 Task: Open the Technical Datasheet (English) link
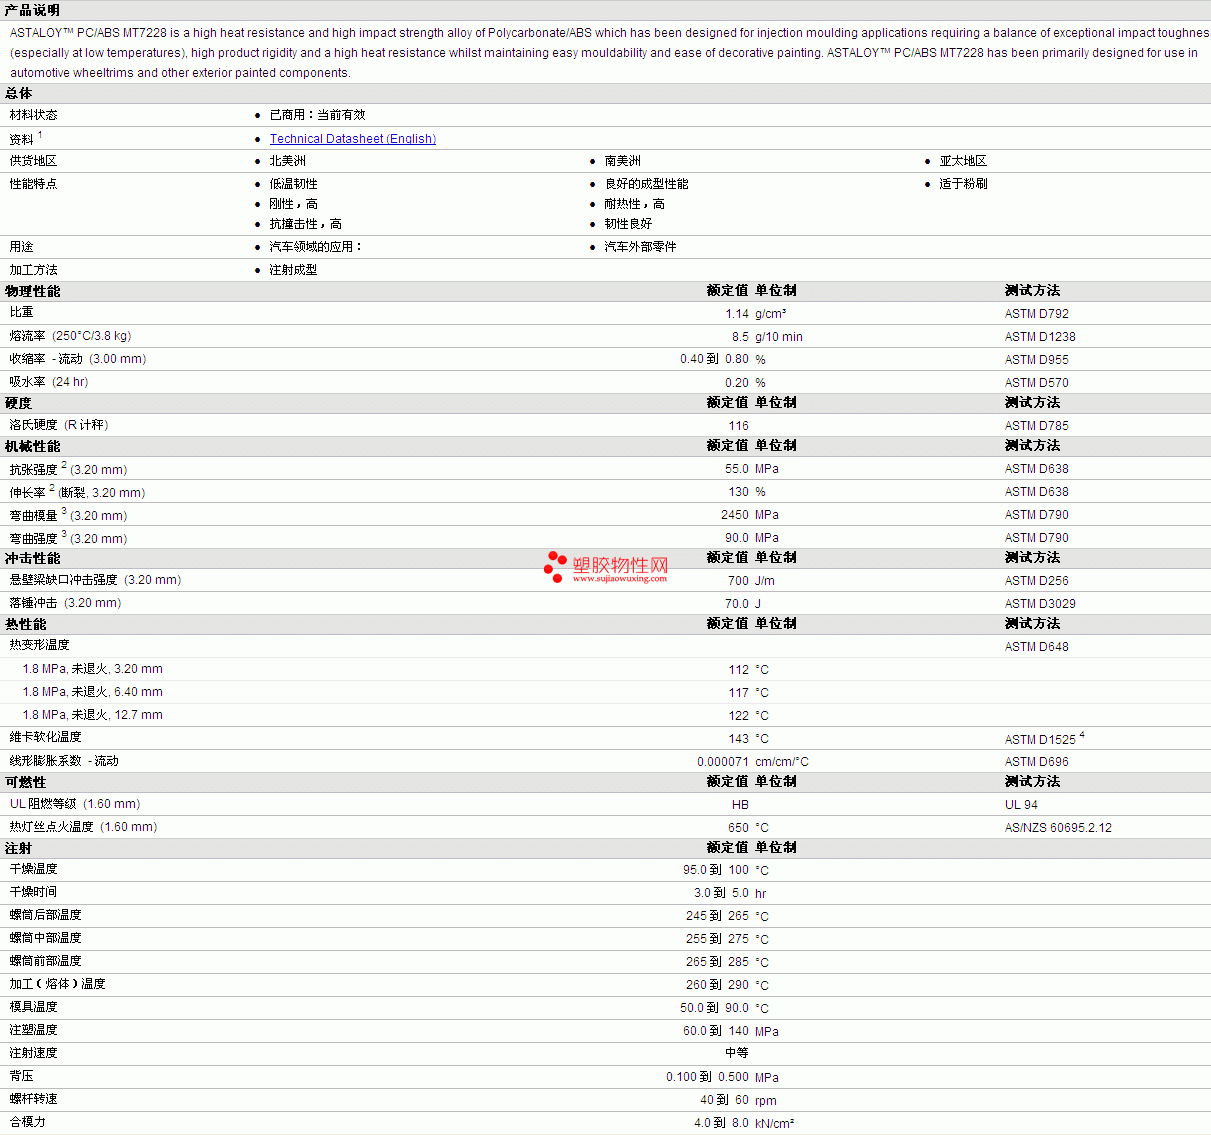[352, 139]
